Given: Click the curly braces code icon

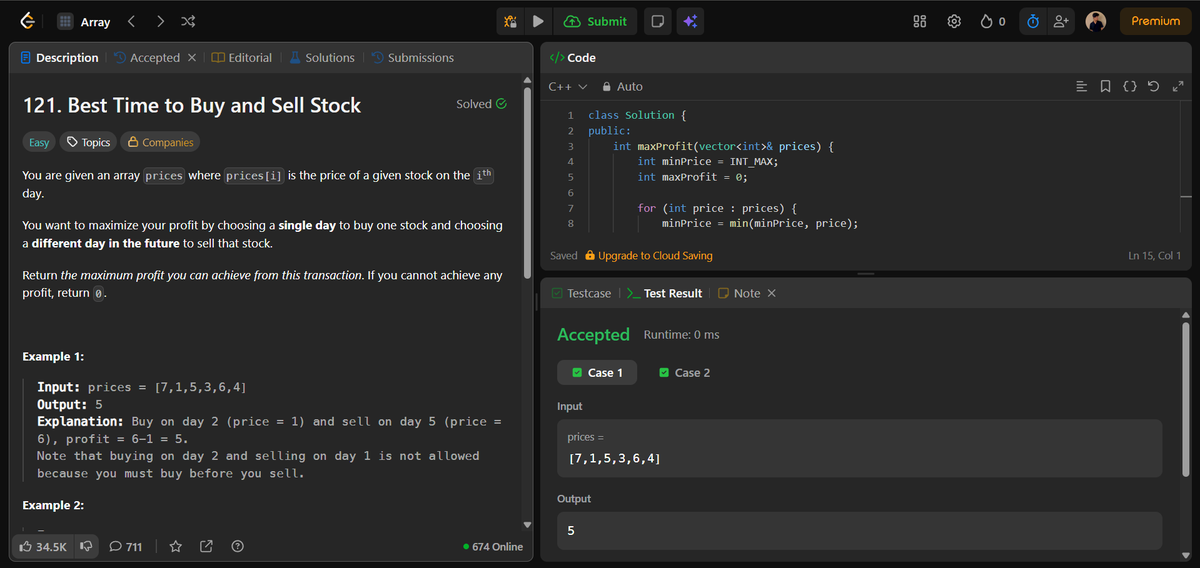Looking at the screenshot, I should coord(1129,87).
